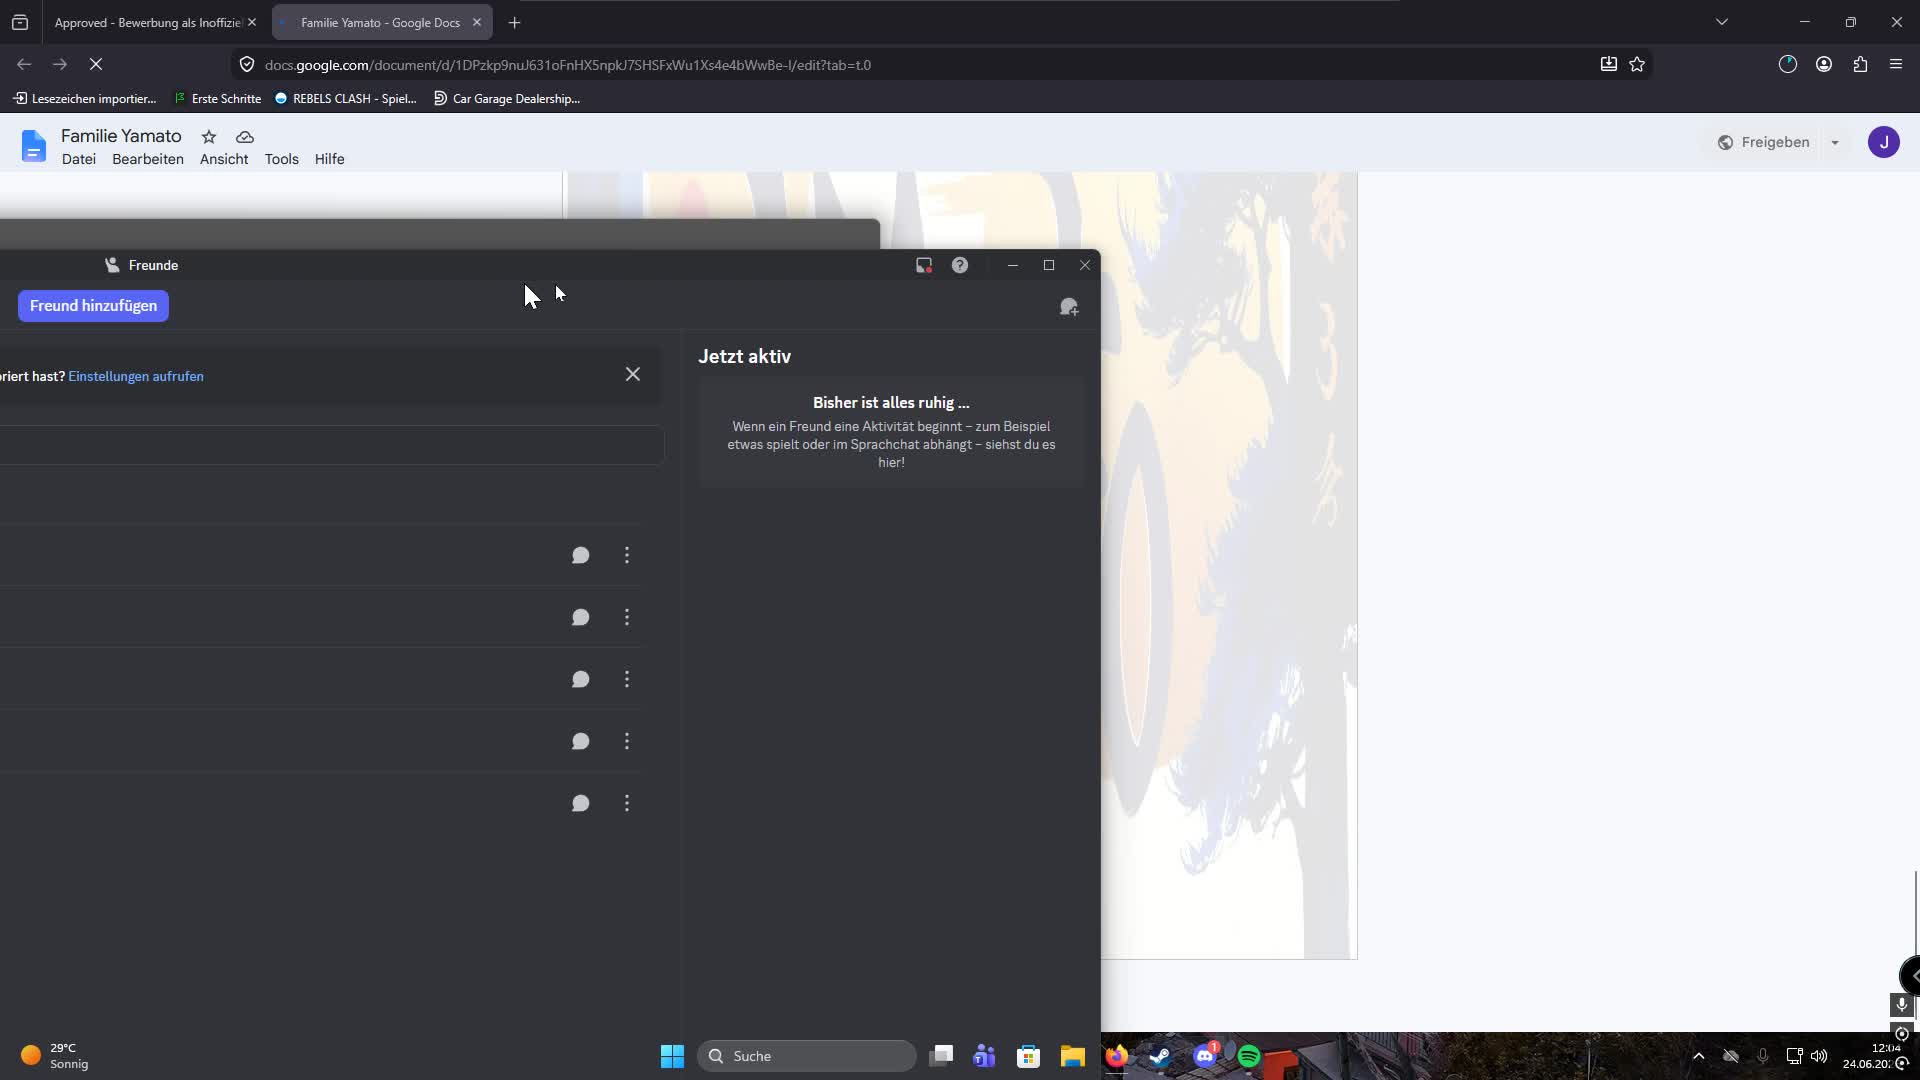The width and height of the screenshot is (1920, 1080).
Task: Open the browser tab list chevron
Action: click(1722, 22)
